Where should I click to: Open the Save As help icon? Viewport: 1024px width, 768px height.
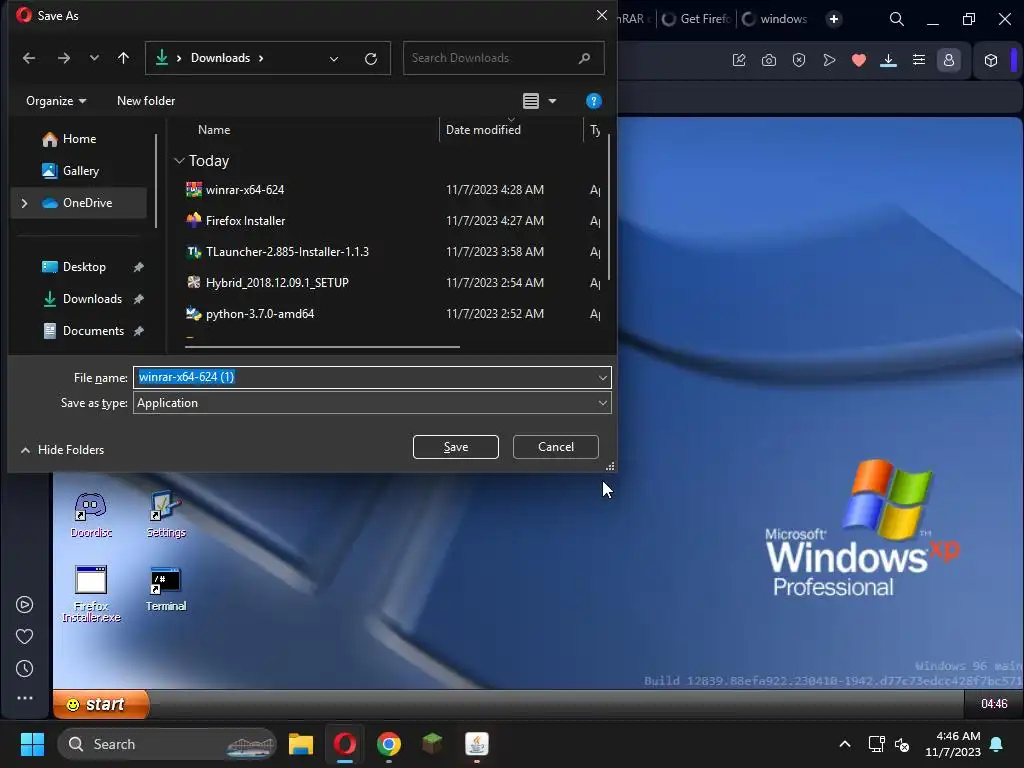tap(594, 101)
